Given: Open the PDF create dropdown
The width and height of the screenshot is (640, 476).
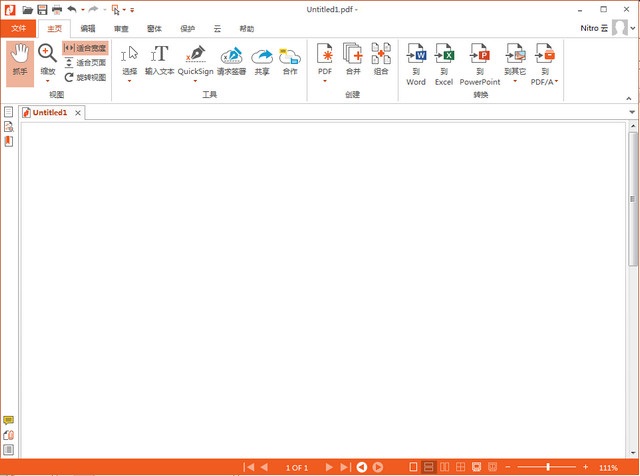Looking at the screenshot, I should (x=324, y=81).
